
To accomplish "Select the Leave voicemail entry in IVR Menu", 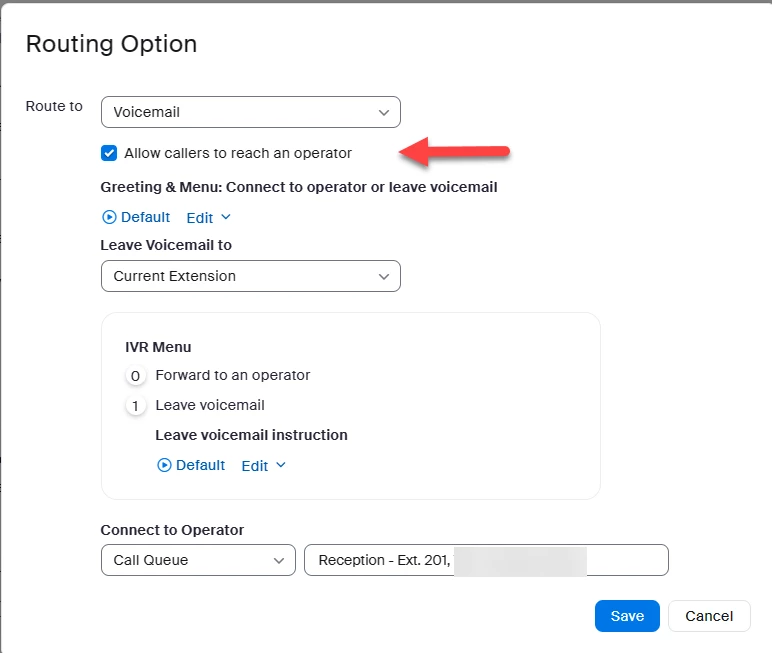I will (x=210, y=405).
